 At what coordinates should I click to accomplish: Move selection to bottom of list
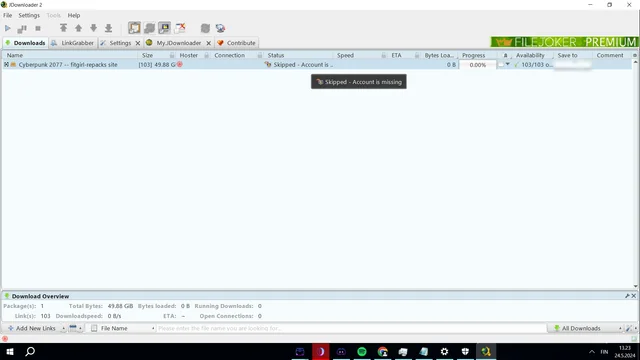[109, 28]
